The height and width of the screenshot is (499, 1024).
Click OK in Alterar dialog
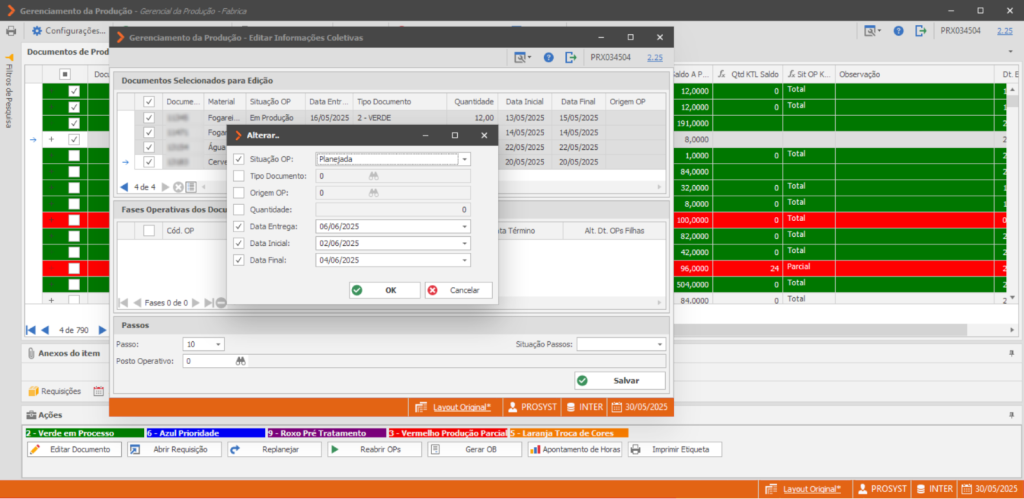[385, 290]
